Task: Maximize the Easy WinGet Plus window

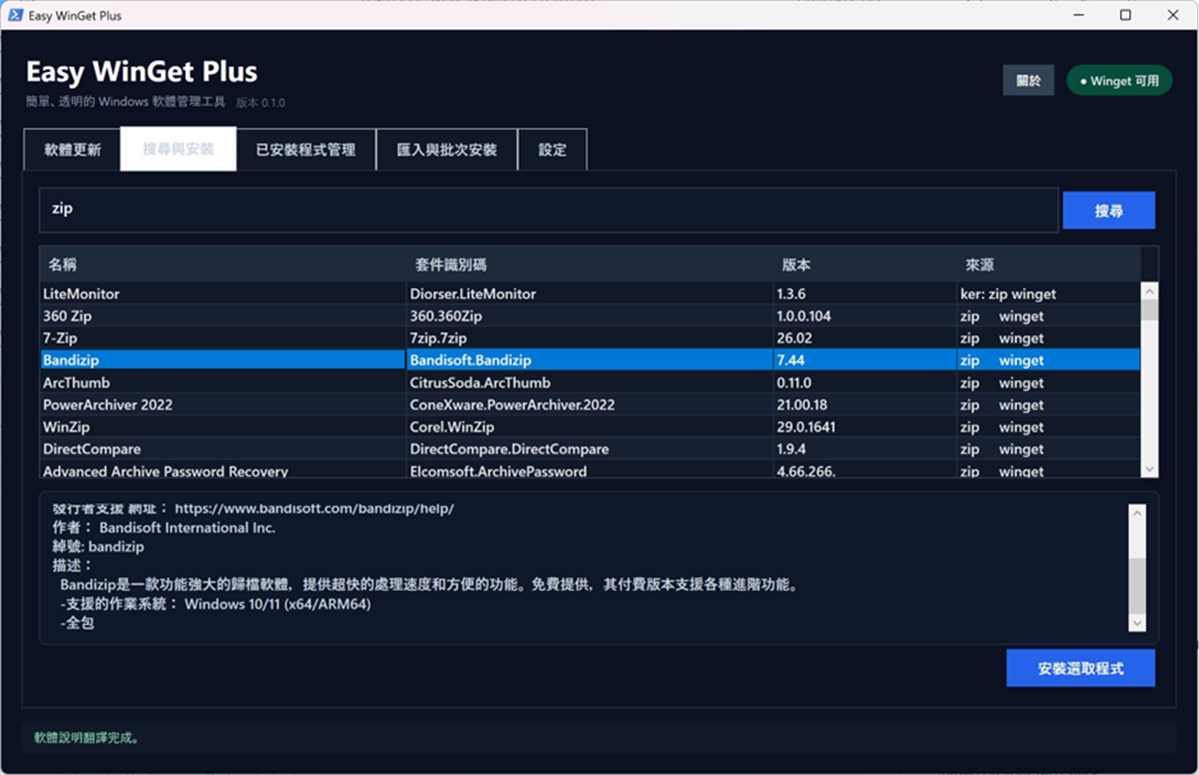Action: [x=1126, y=15]
